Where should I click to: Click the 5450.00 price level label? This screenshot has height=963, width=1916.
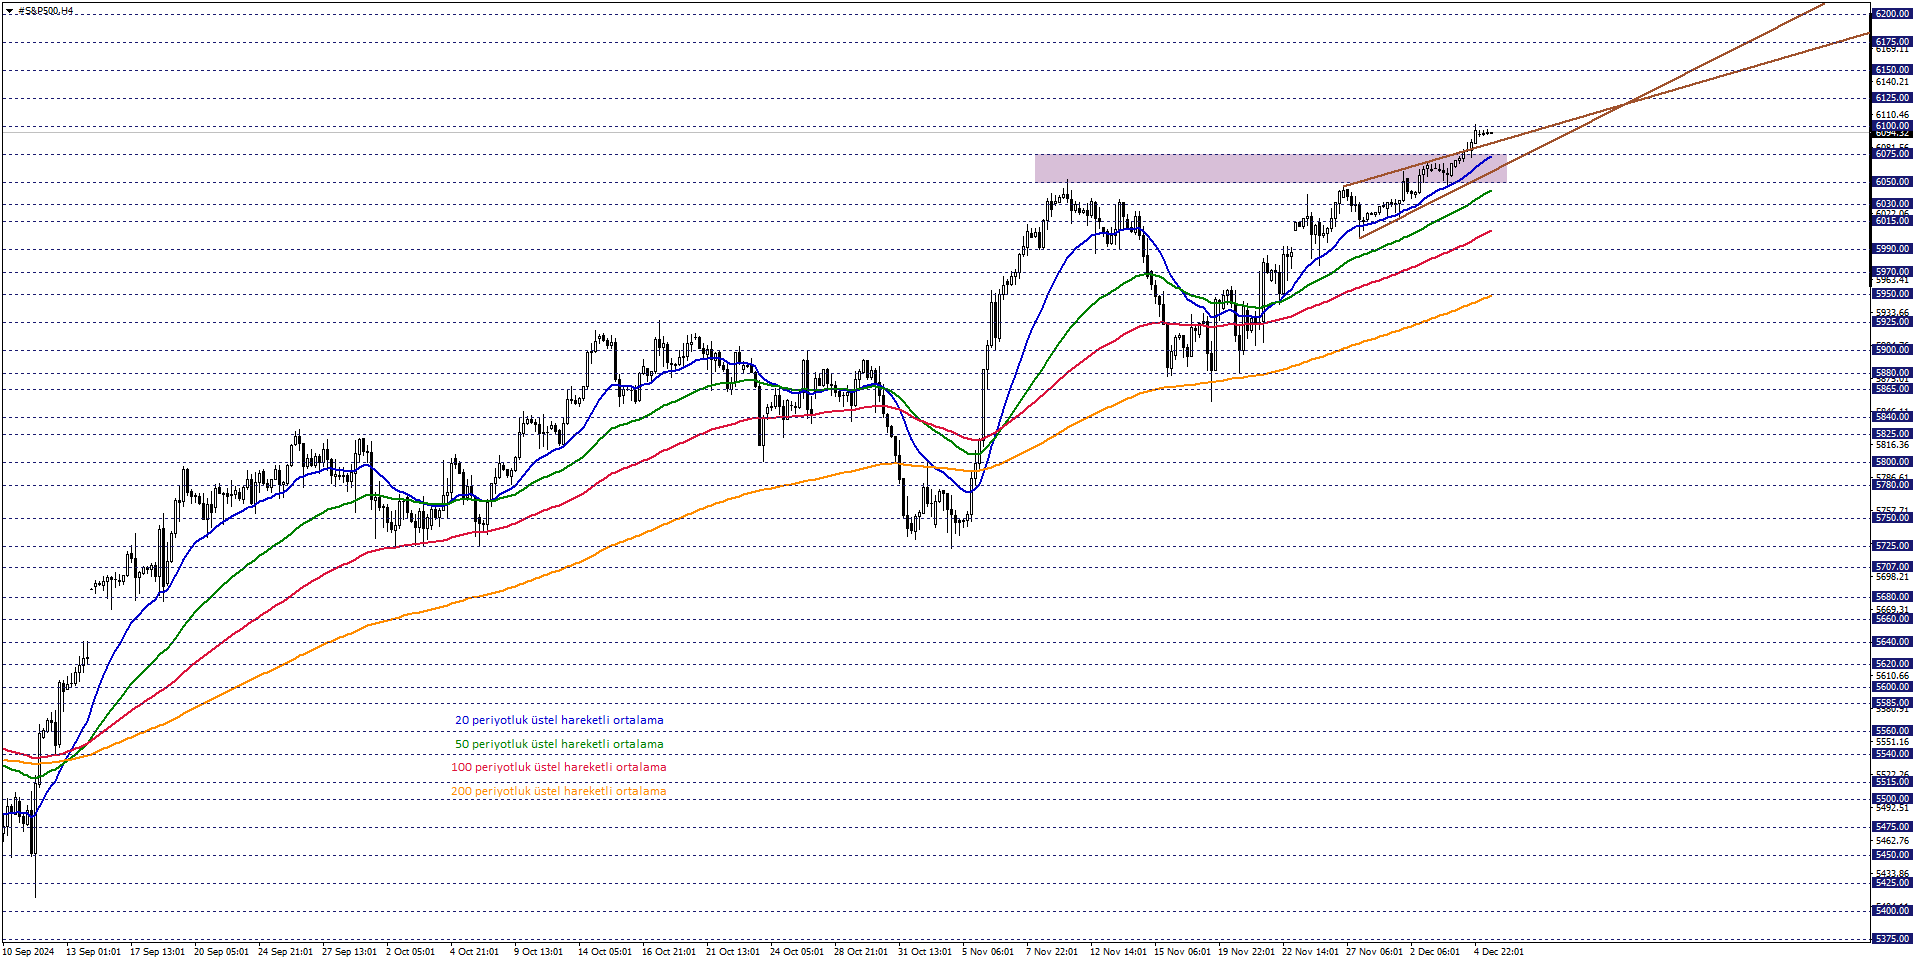click(1892, 855)
